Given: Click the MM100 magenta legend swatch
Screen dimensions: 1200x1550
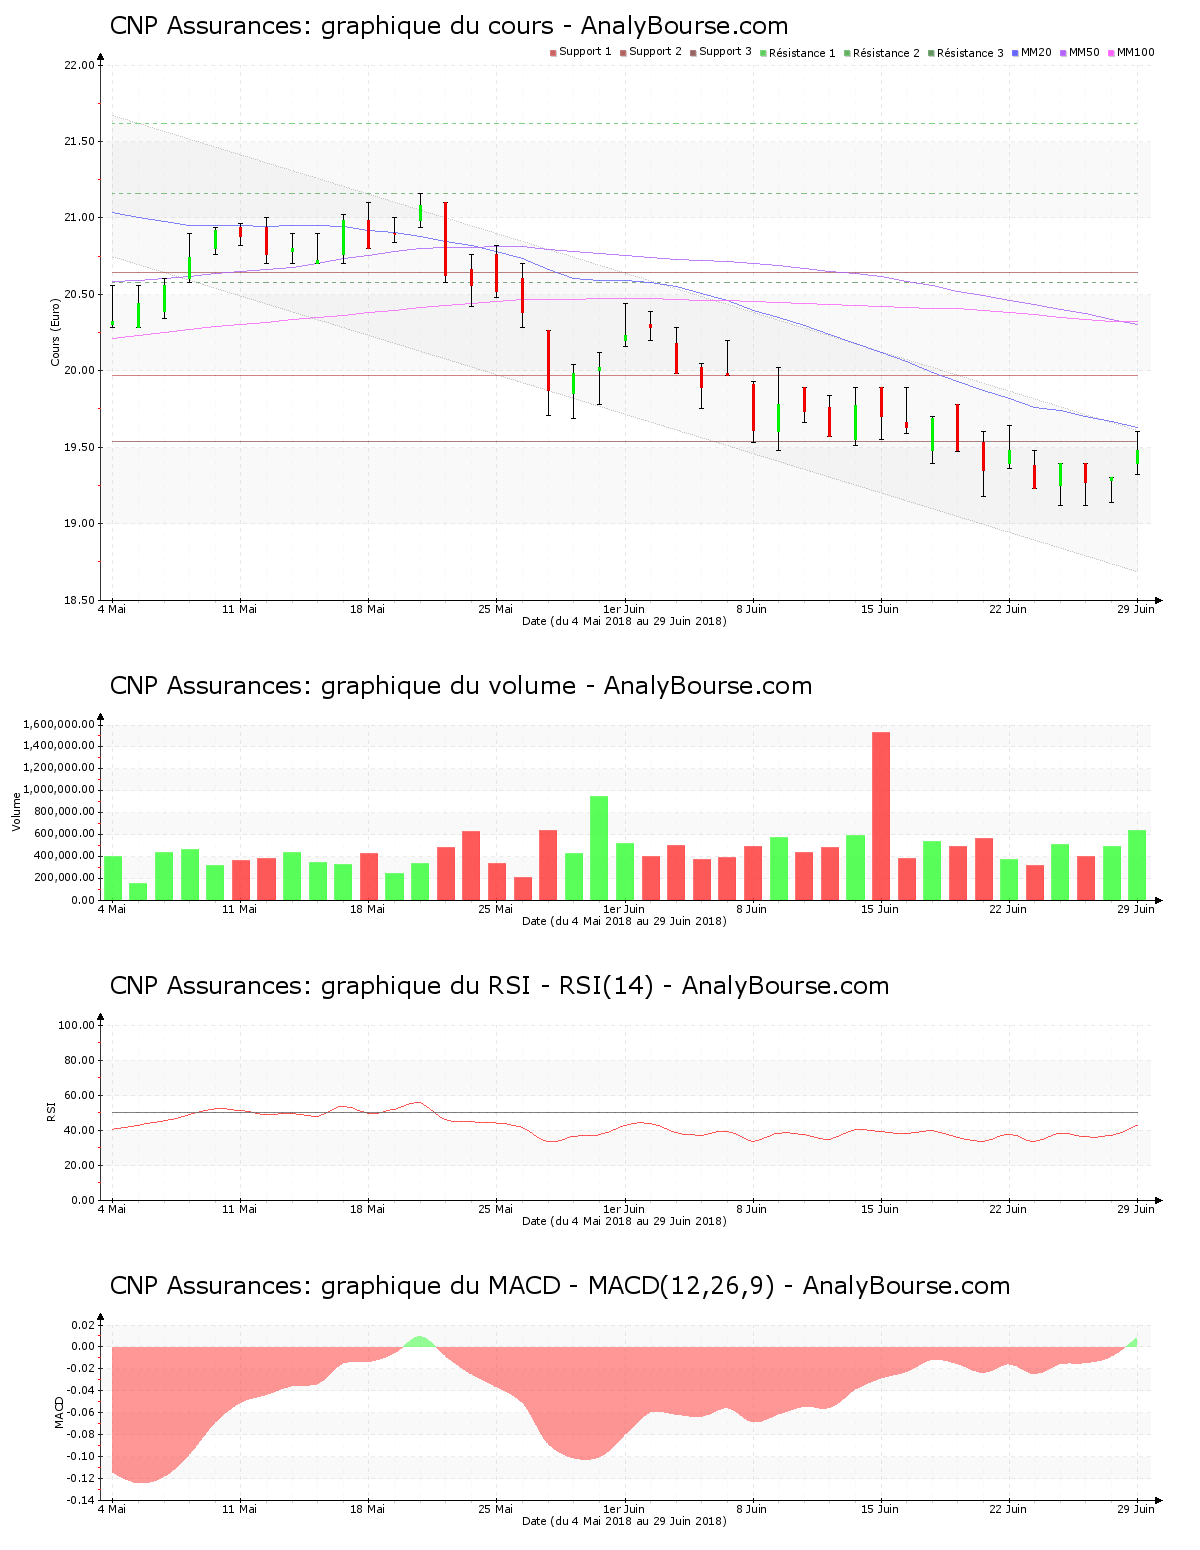Looking at the screenshot, I should coord(1111,52).
